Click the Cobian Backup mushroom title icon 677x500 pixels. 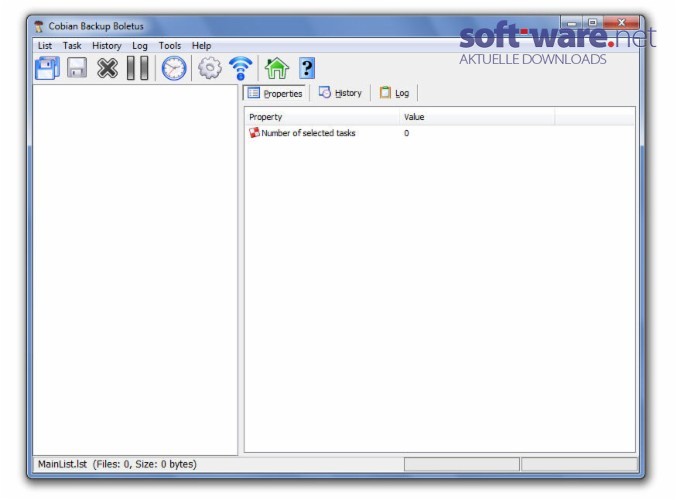point(39,26)
